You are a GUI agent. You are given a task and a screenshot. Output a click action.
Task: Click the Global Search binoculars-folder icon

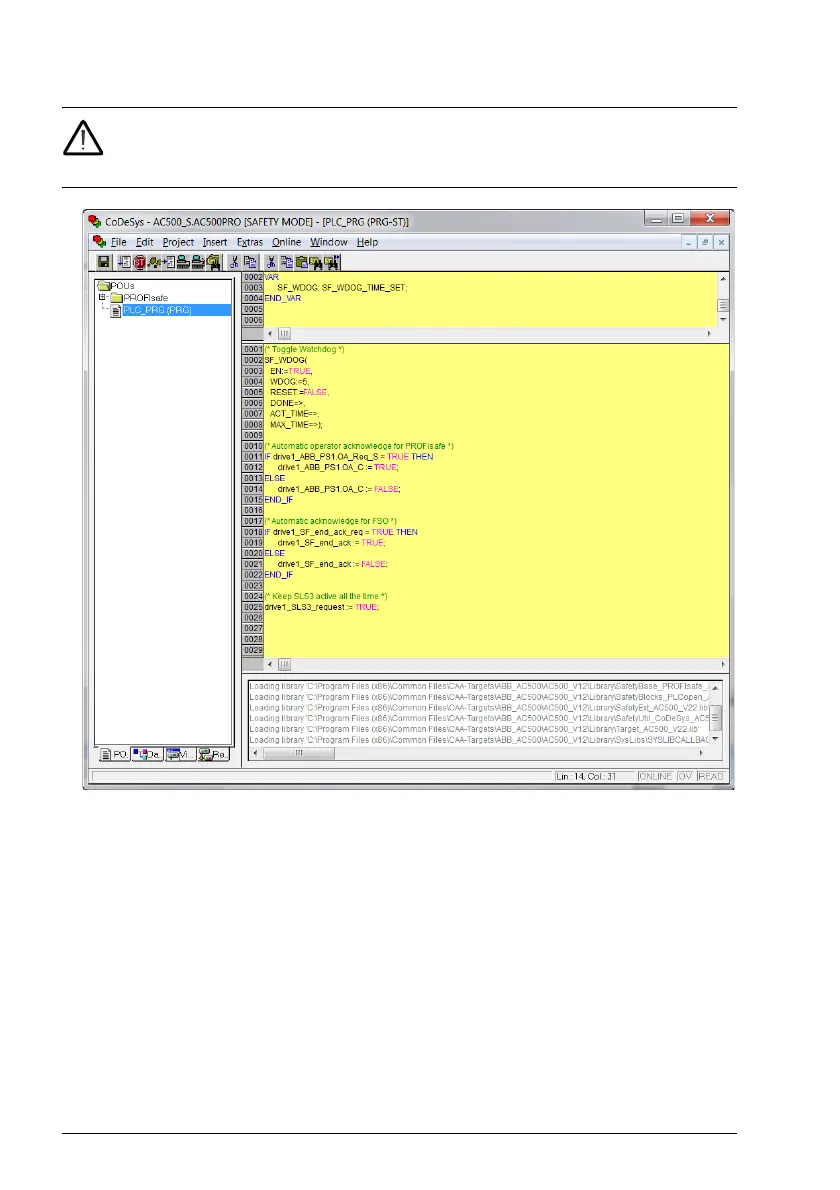[x=214, y=262]
